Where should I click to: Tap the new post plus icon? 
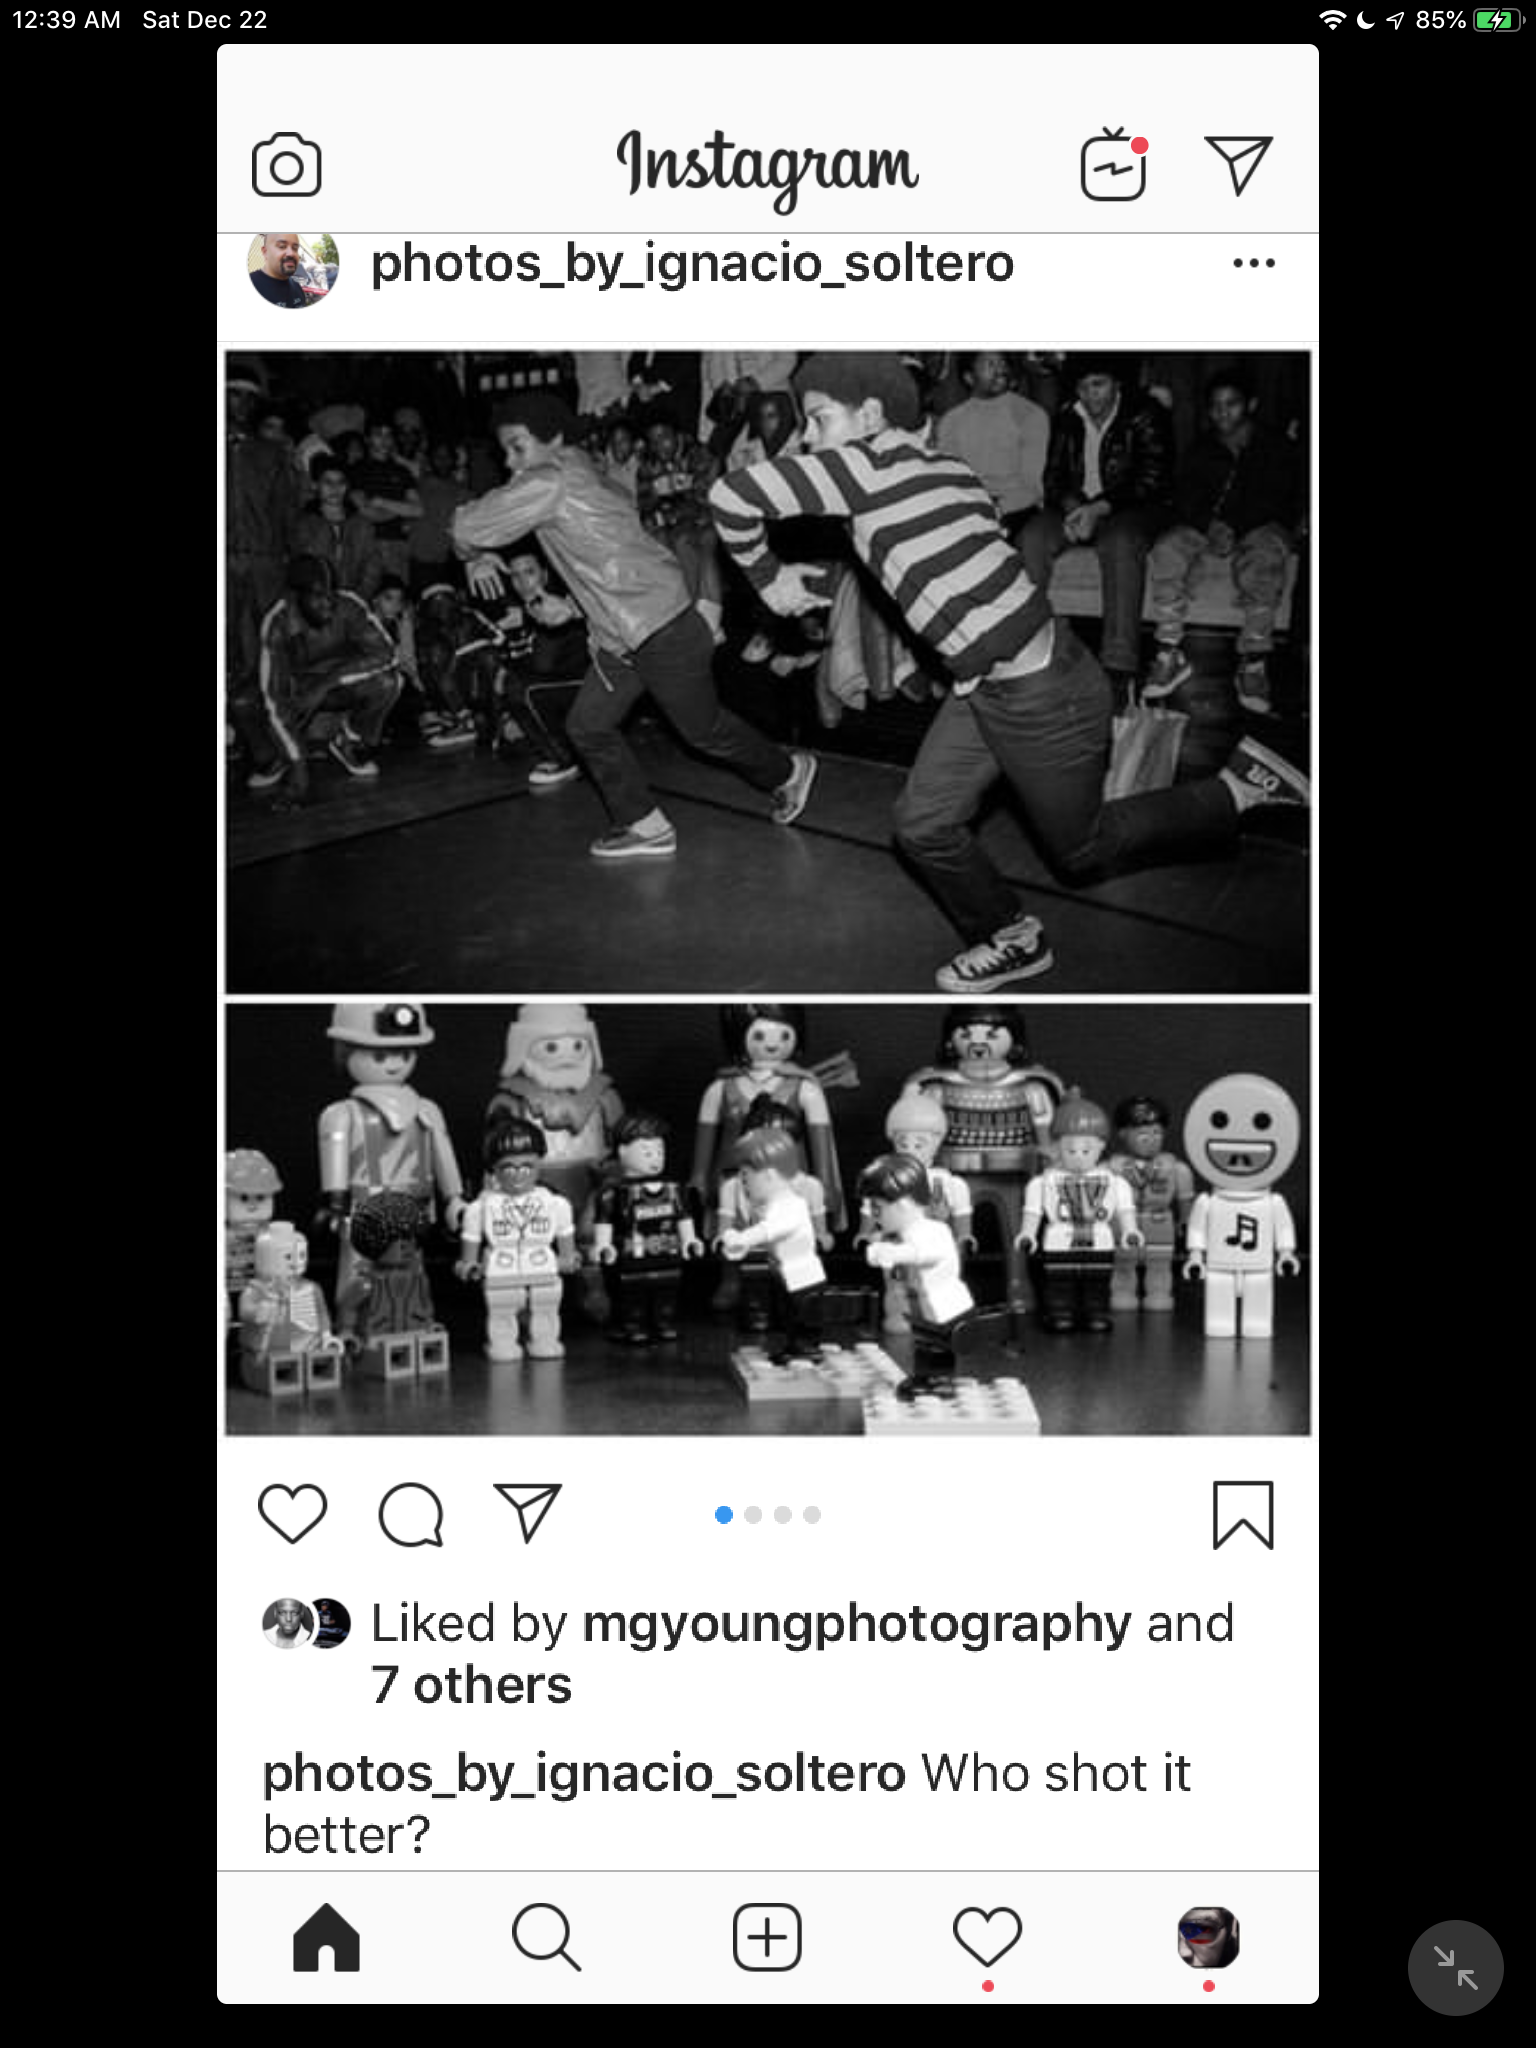(767, 1938)
